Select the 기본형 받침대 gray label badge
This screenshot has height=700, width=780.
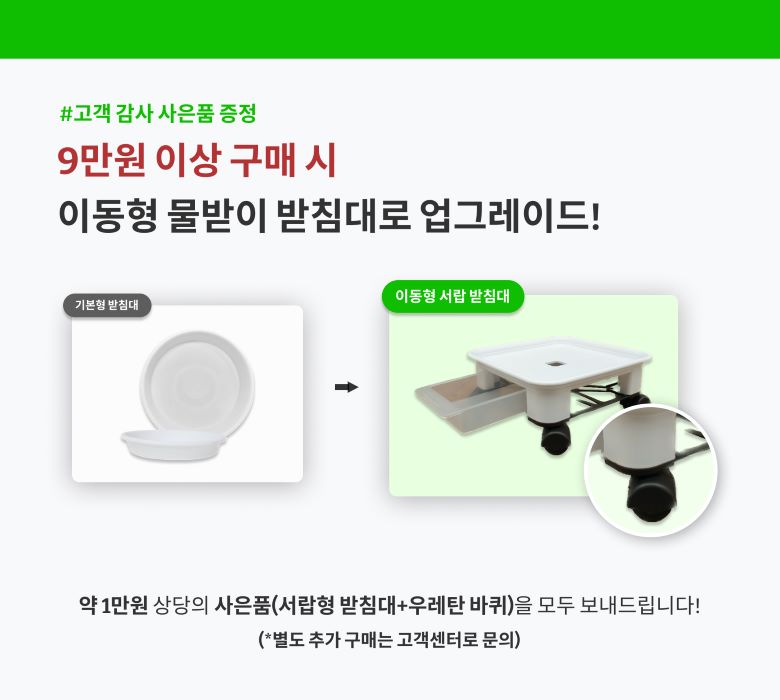pos(106,305)
